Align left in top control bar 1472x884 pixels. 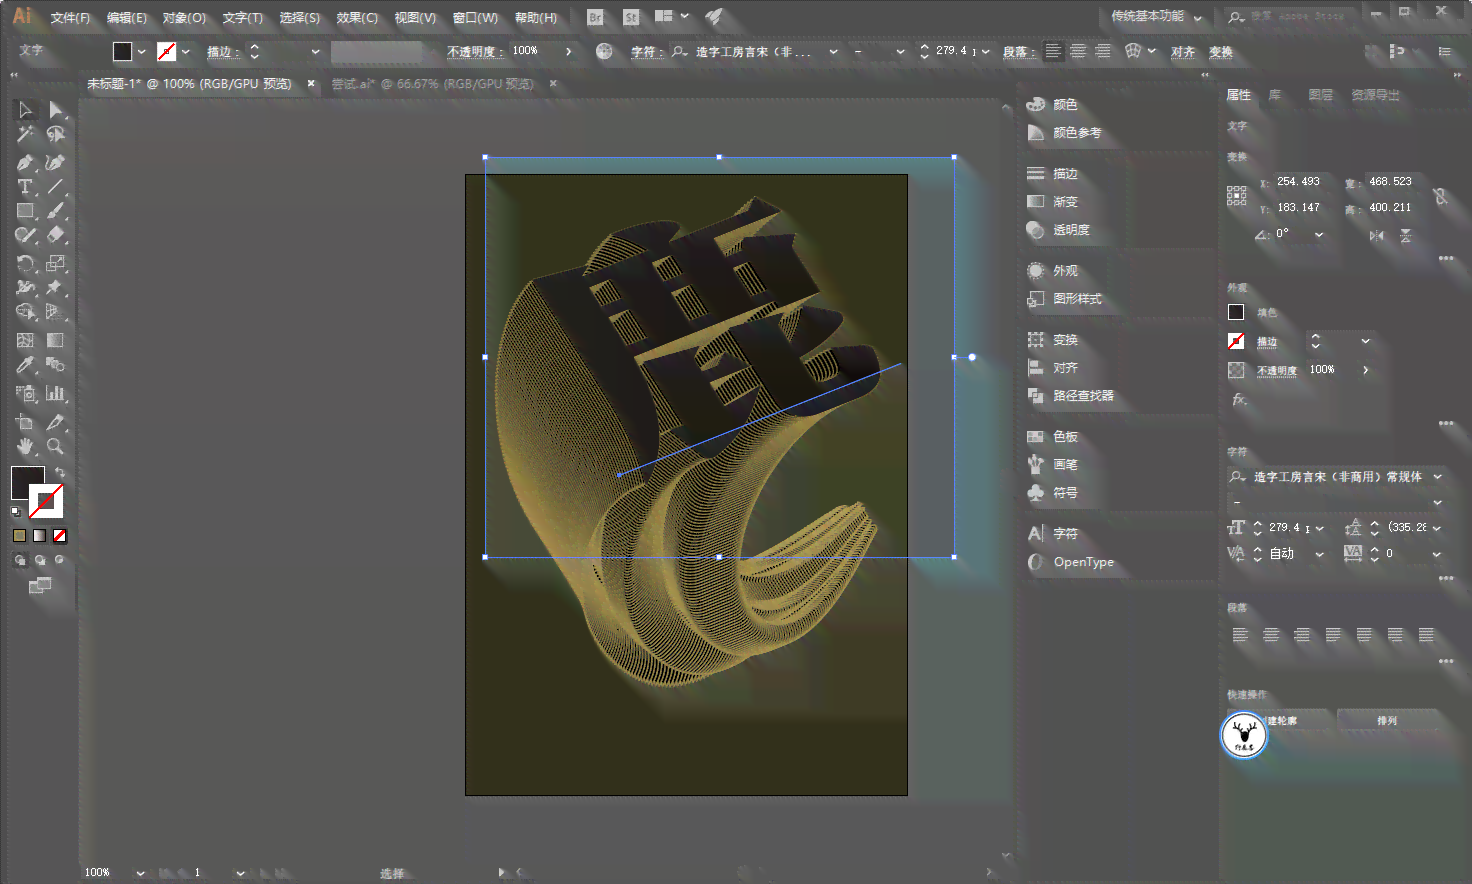pos(1053,51)
